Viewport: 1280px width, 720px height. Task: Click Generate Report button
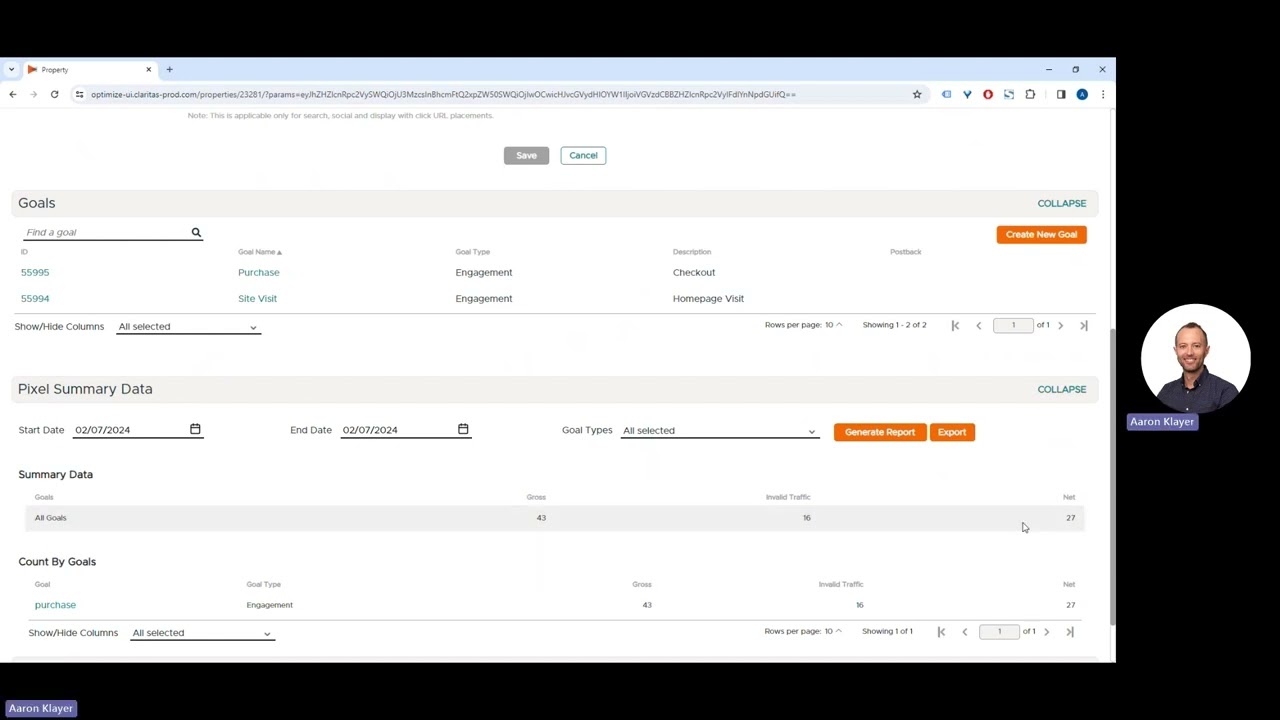click(x=880, y=432)
